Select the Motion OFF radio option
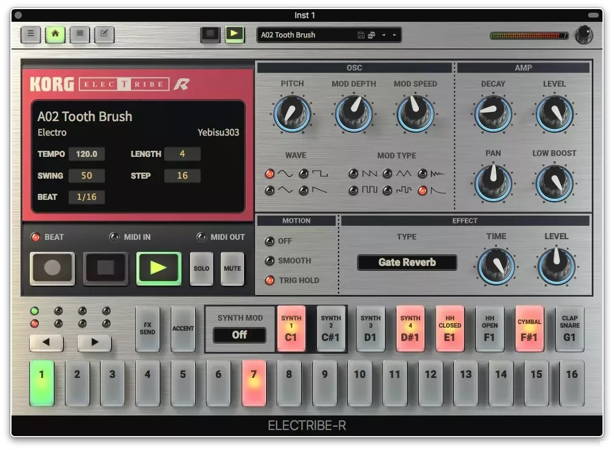The height and width of the screenshot is (450, 614). coord(269,241)
